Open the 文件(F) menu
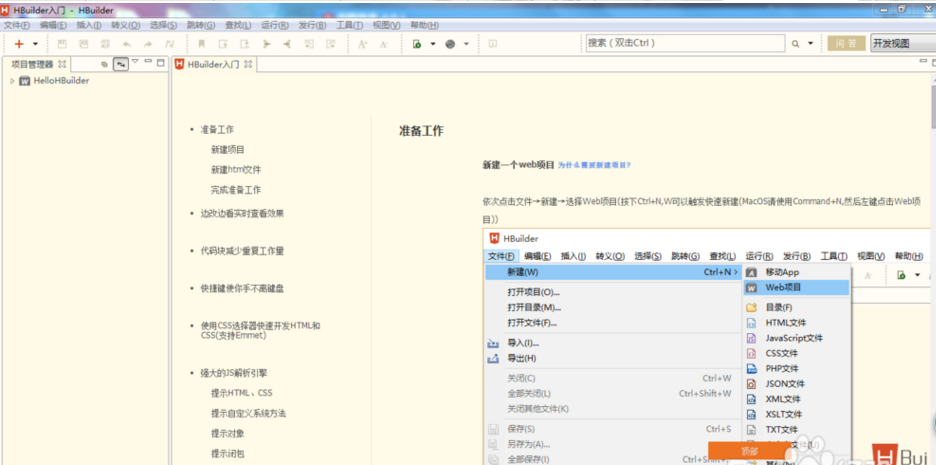The image size is (936, 465). point(17,25)
